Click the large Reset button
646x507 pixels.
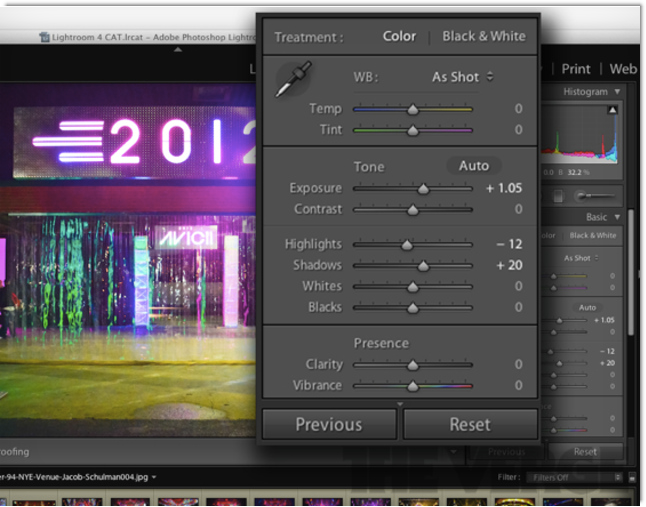(470, 425)
